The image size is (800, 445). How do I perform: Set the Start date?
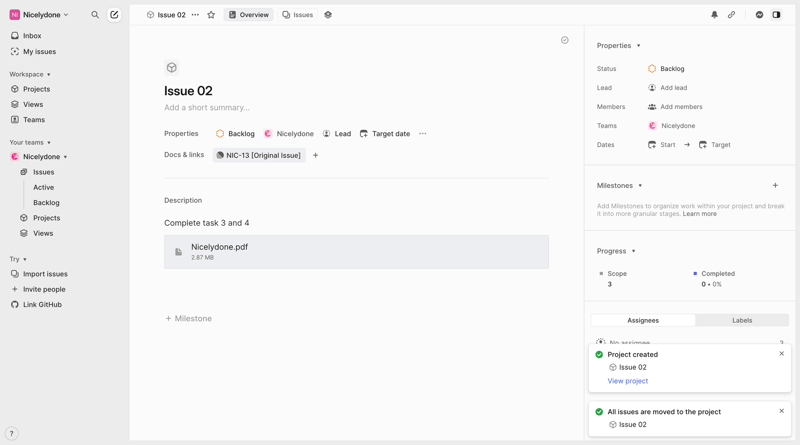tap(662, 145)
